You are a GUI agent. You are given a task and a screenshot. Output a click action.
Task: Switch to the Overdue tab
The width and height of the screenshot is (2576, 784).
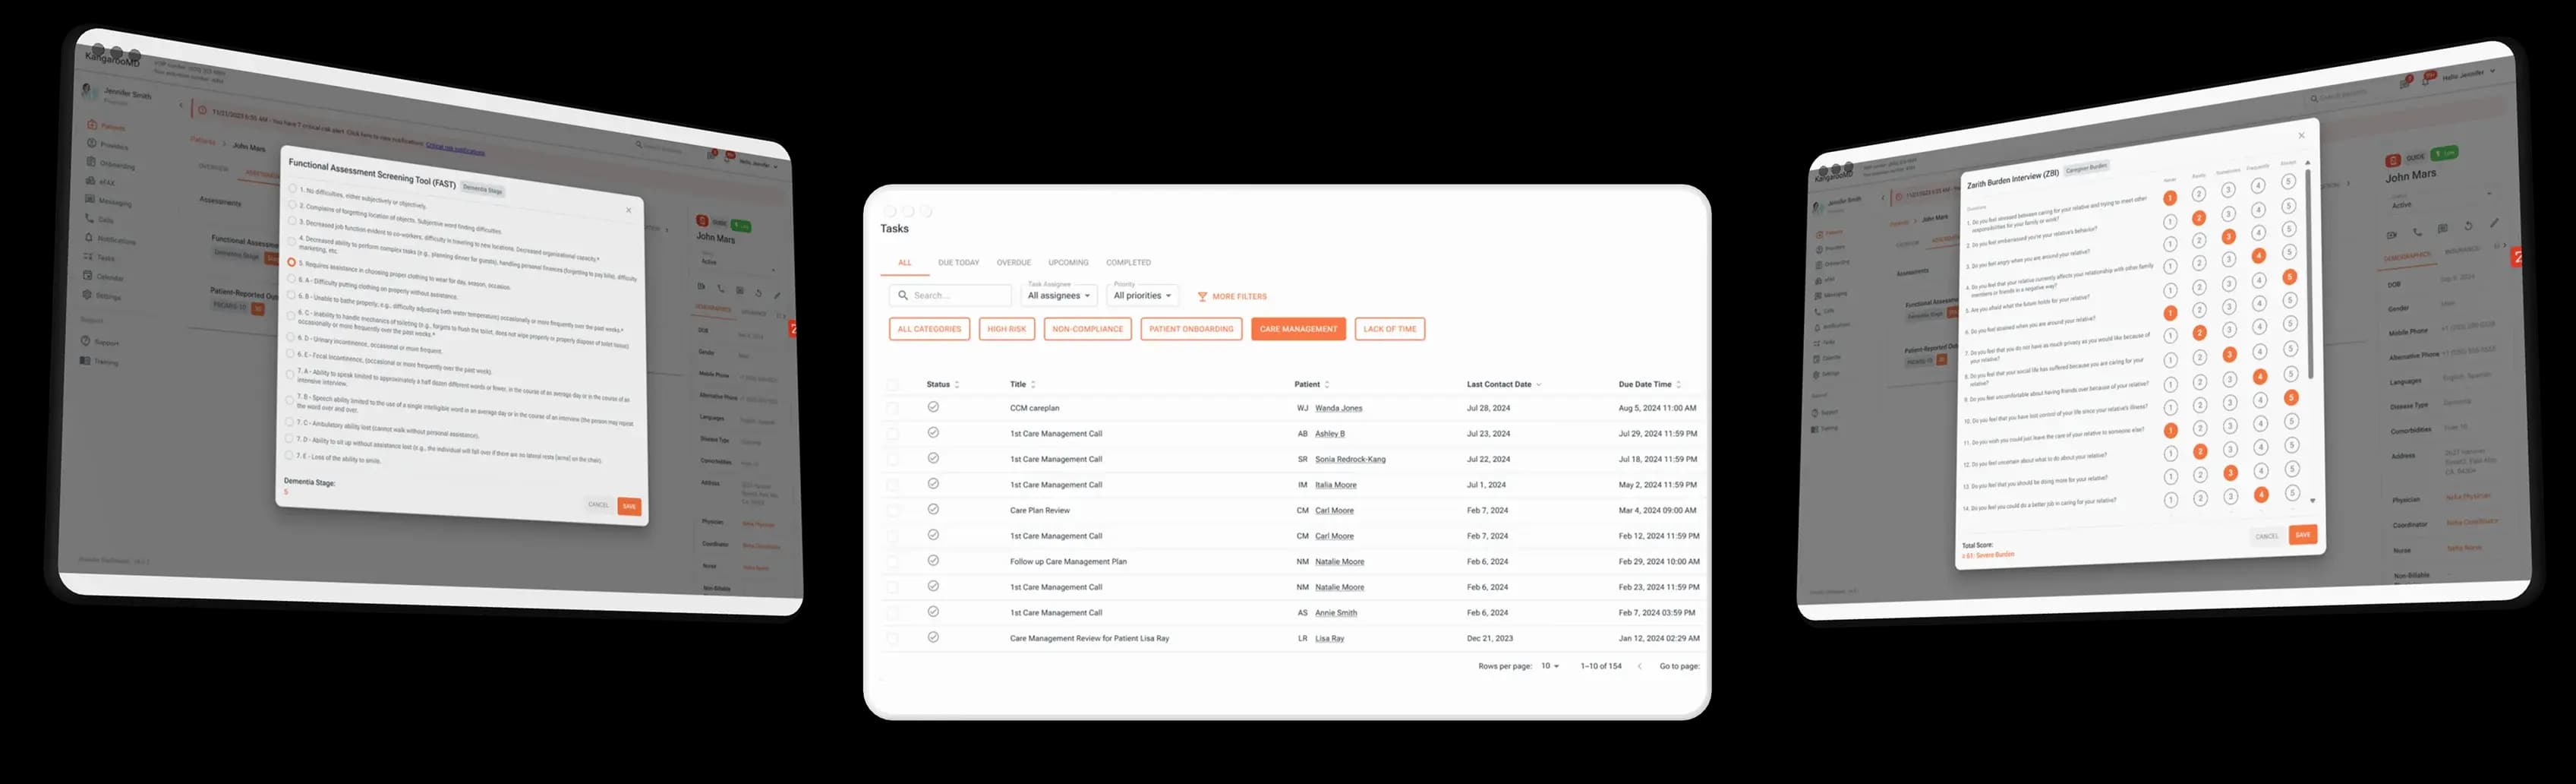(1013, 263)
